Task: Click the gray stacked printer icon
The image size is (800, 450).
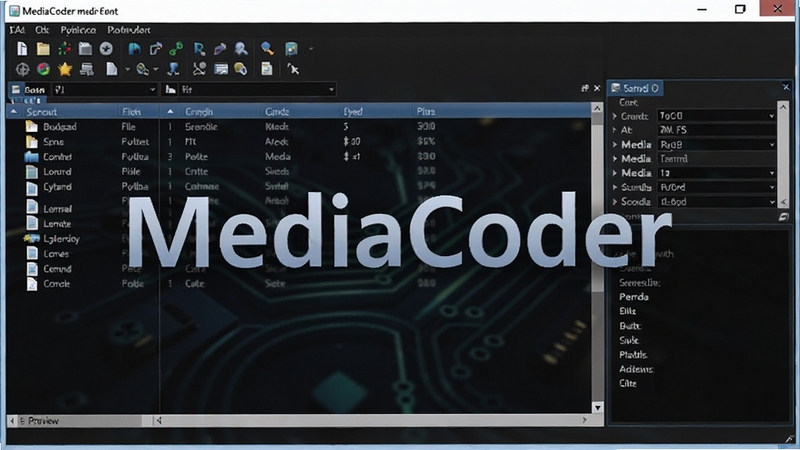Action: [x=87, y=69]
